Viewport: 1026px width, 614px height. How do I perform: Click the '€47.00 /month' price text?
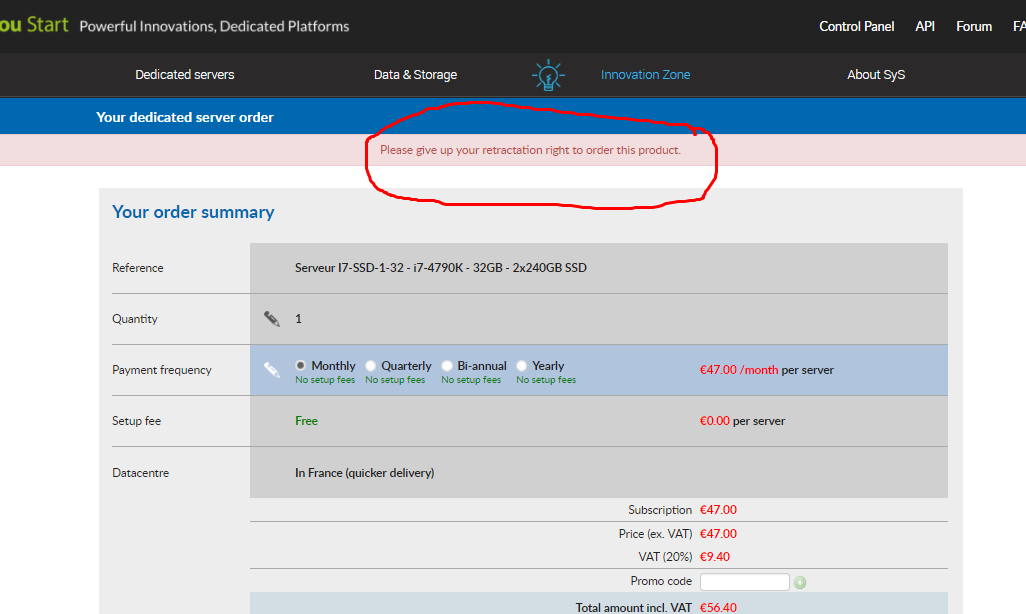pyautogui.click(x=739, y=370)
